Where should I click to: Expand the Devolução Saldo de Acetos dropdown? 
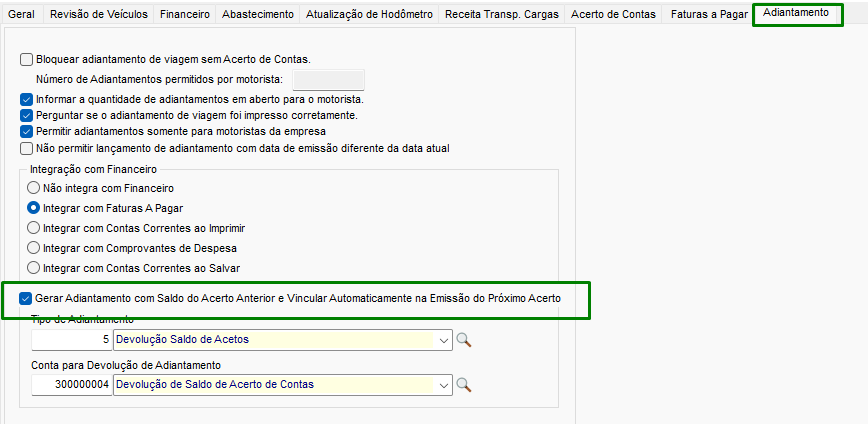[444, 340]
